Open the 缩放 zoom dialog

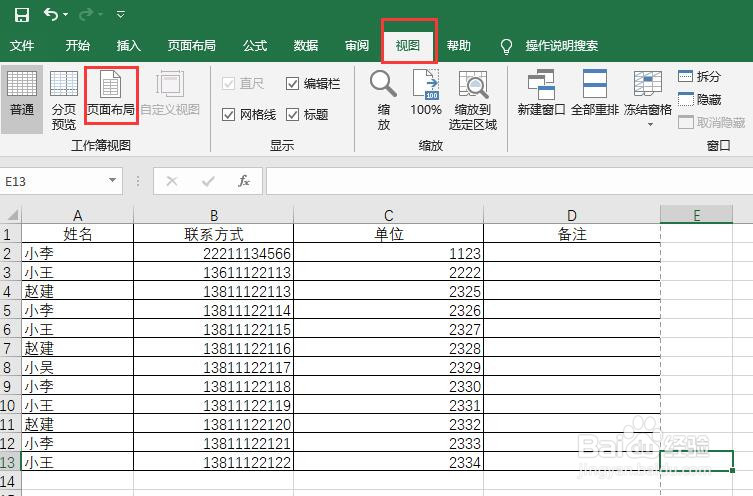[x=383, y=100]
